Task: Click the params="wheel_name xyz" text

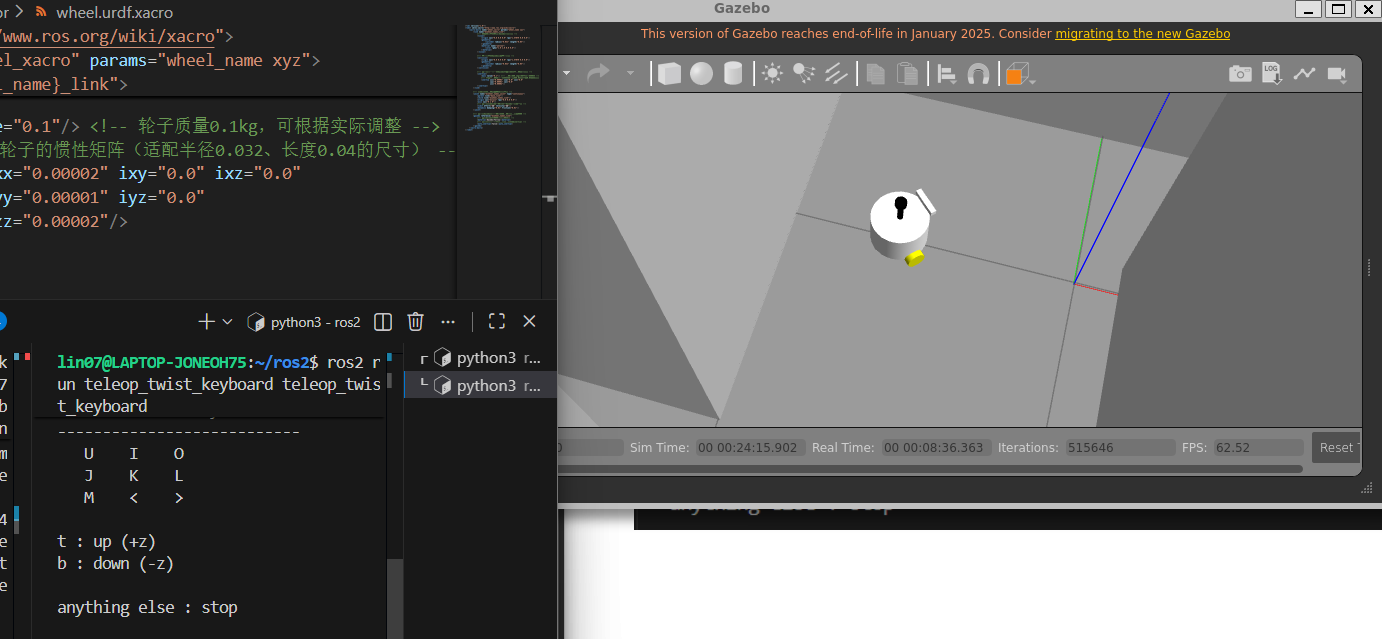Action: (206, 60)
